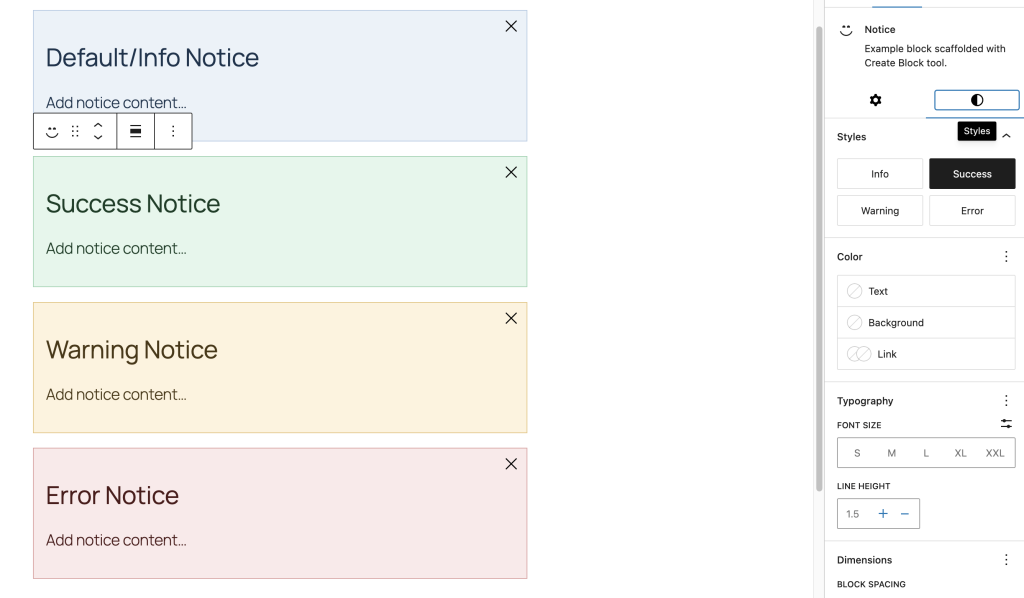Open the block toolbar options kebab menu
The height and width of the screenshot is (598, 1024).
point(173,131)
